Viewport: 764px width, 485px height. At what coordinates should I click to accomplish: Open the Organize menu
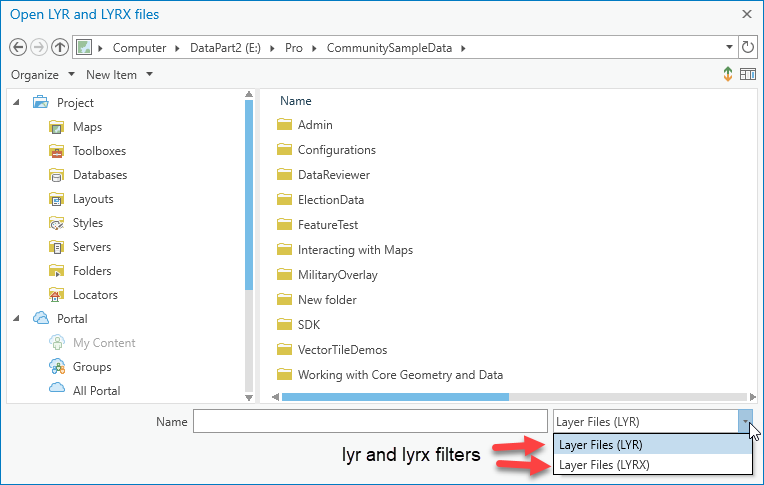pos(43,75)
